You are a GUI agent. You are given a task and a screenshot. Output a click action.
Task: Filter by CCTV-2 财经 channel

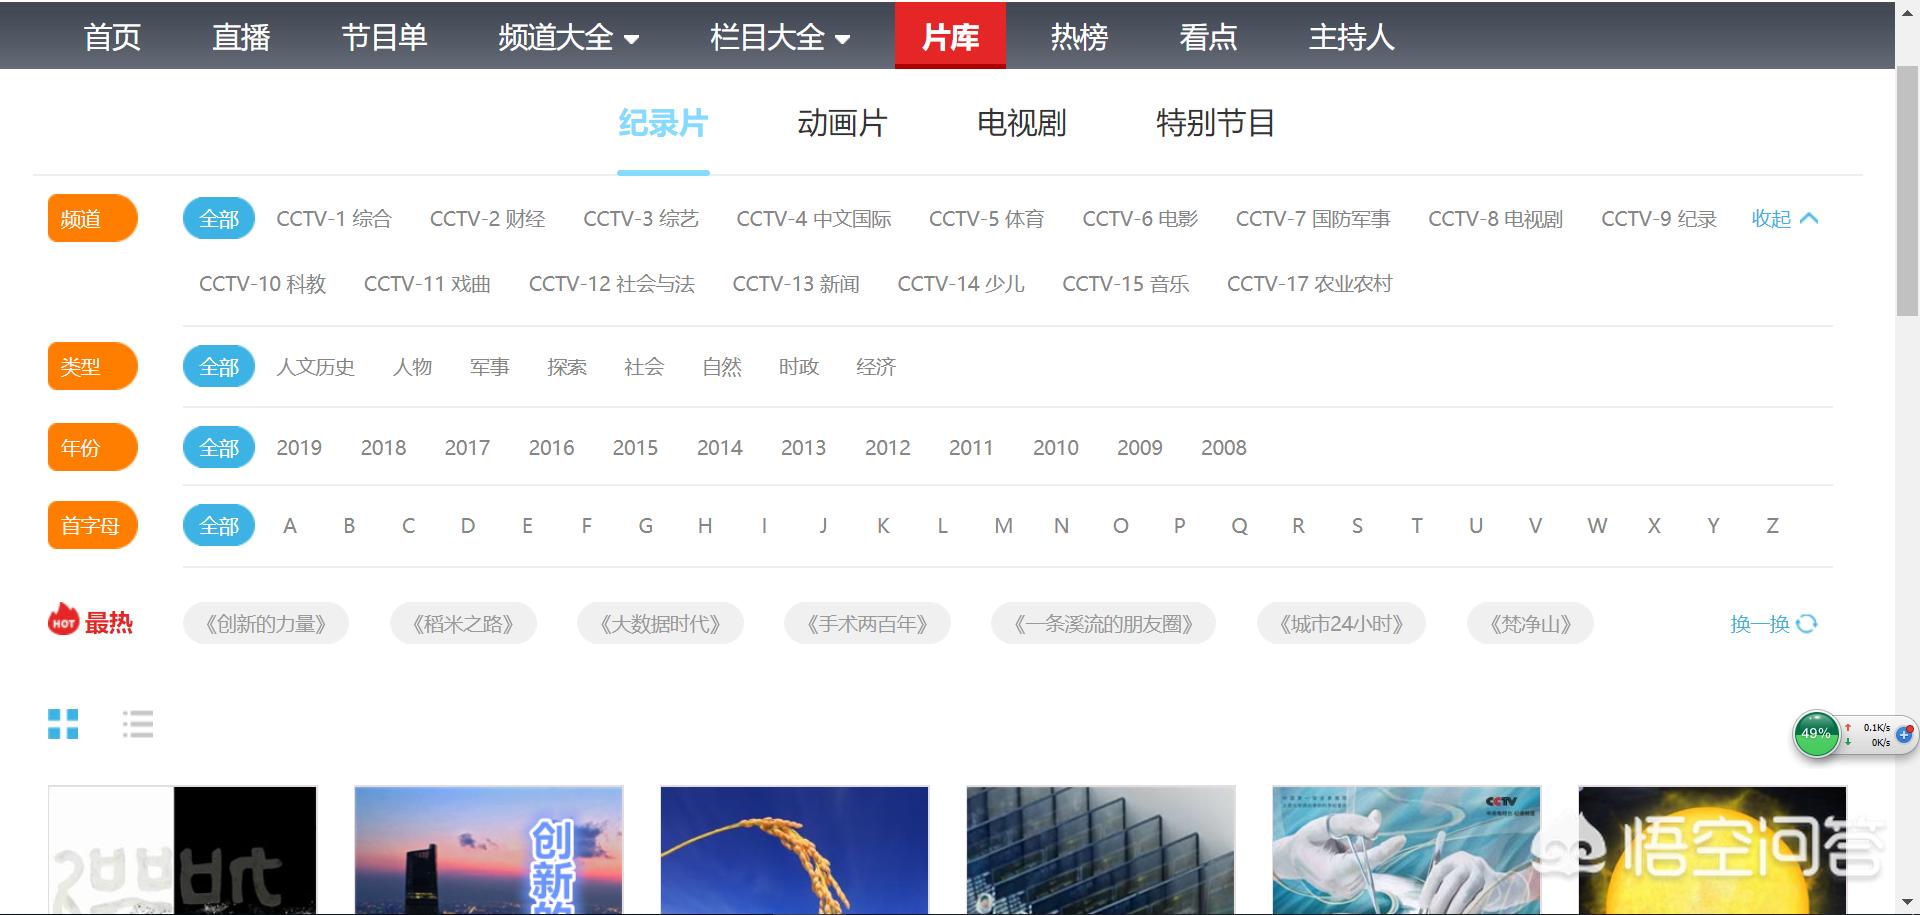(487, 219)
